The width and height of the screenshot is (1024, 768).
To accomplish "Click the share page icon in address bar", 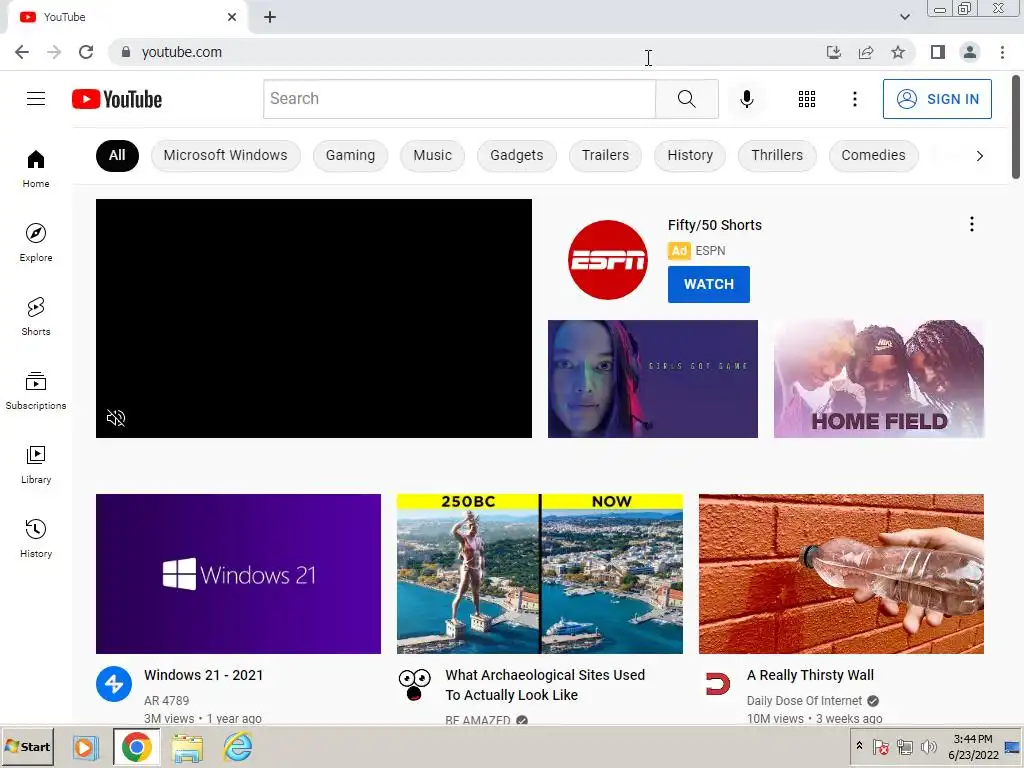I will click(866, 52).
